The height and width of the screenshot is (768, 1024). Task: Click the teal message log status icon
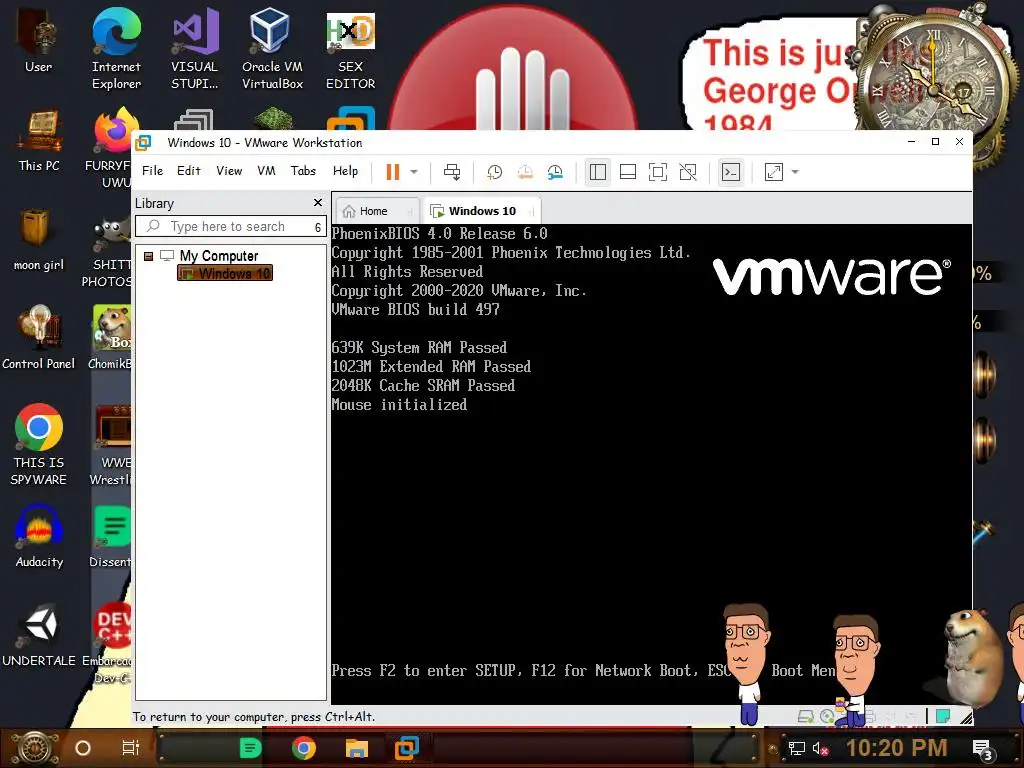point(943,716)
